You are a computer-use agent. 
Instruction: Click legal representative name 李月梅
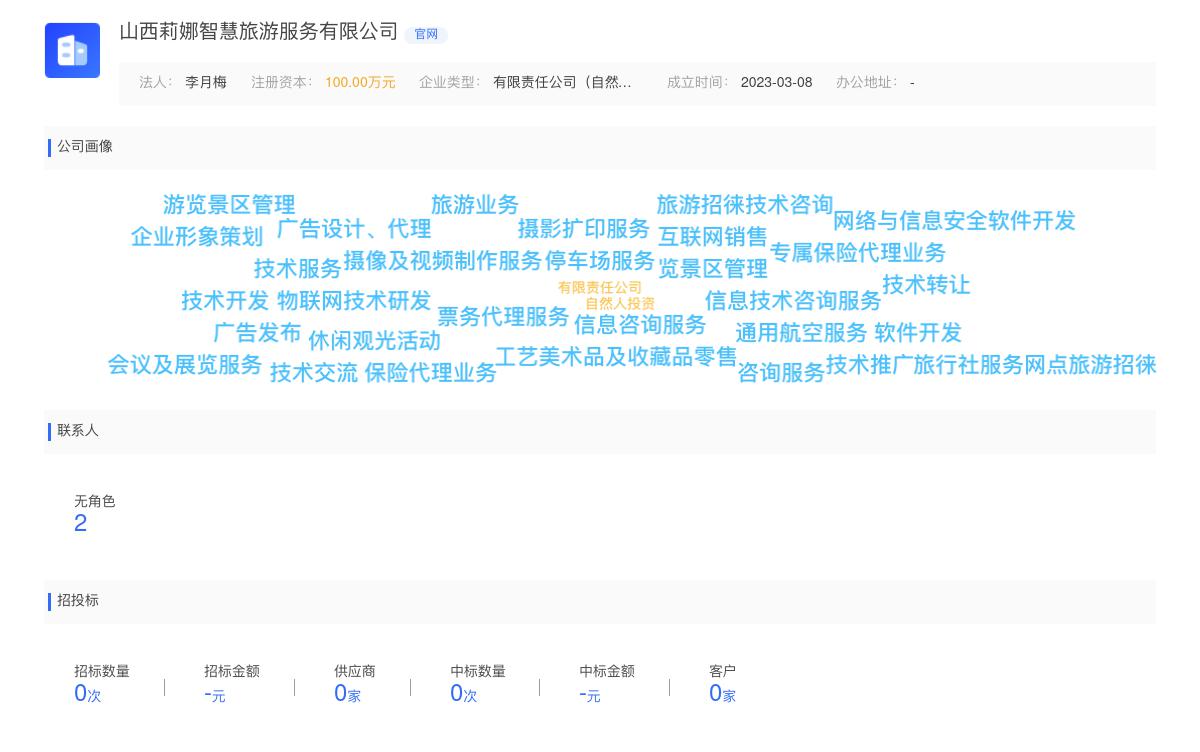click(x=206, y=82)
